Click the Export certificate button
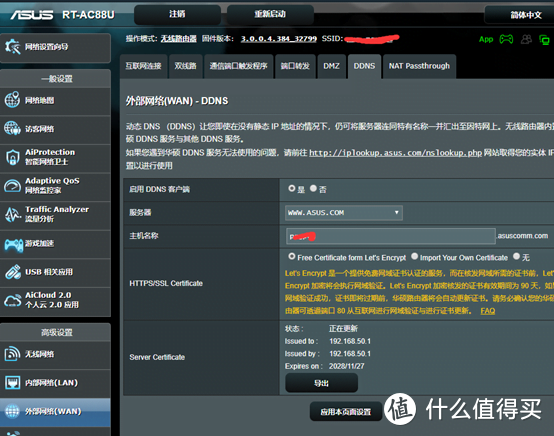Screen dimensions: 554x436 [x=322, y=383]
